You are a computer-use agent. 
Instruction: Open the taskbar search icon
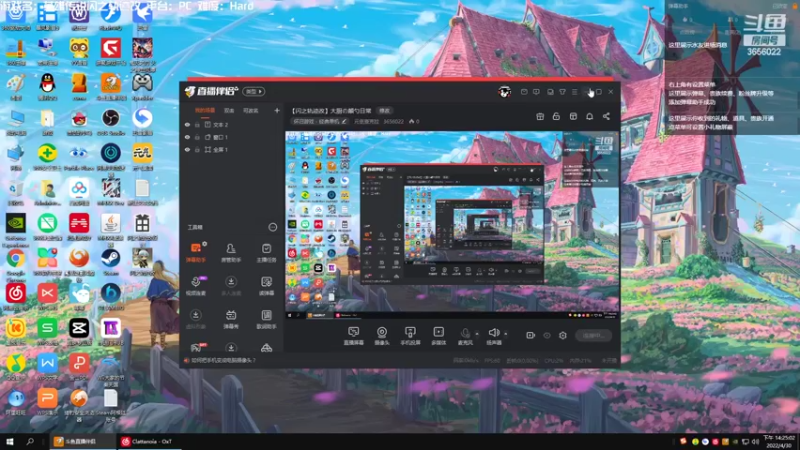pos(30,441)
